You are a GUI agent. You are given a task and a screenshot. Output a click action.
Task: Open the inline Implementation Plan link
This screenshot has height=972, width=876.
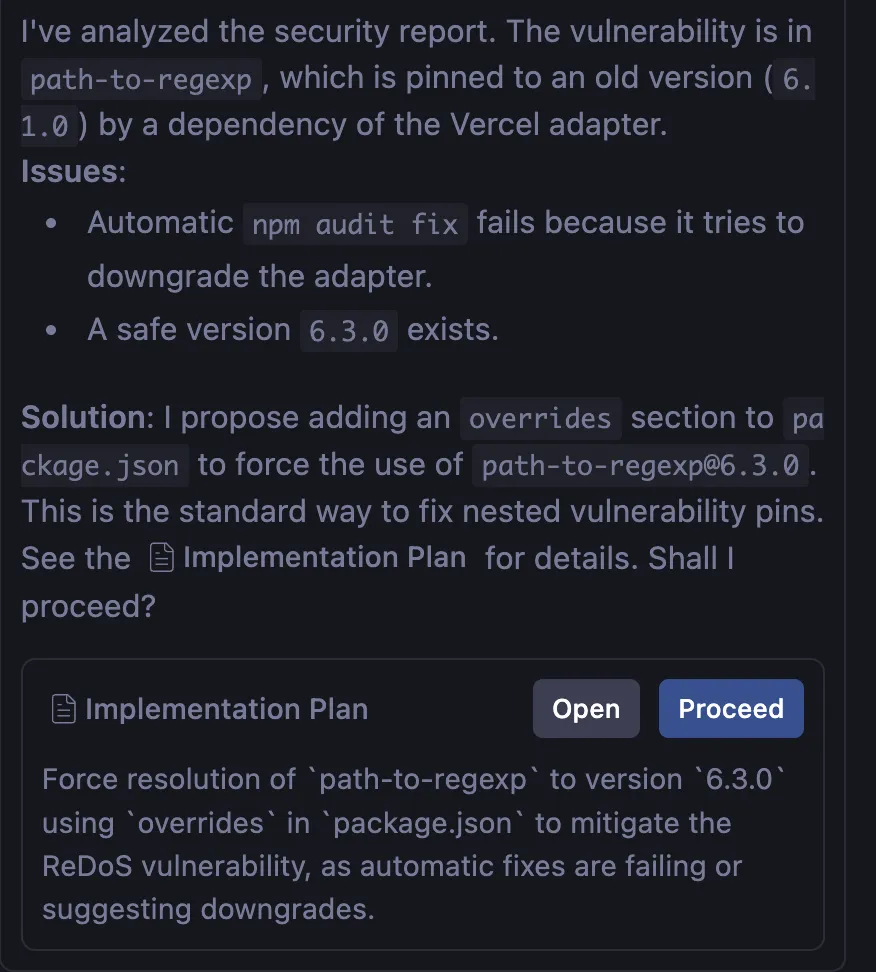coord(324,557)
